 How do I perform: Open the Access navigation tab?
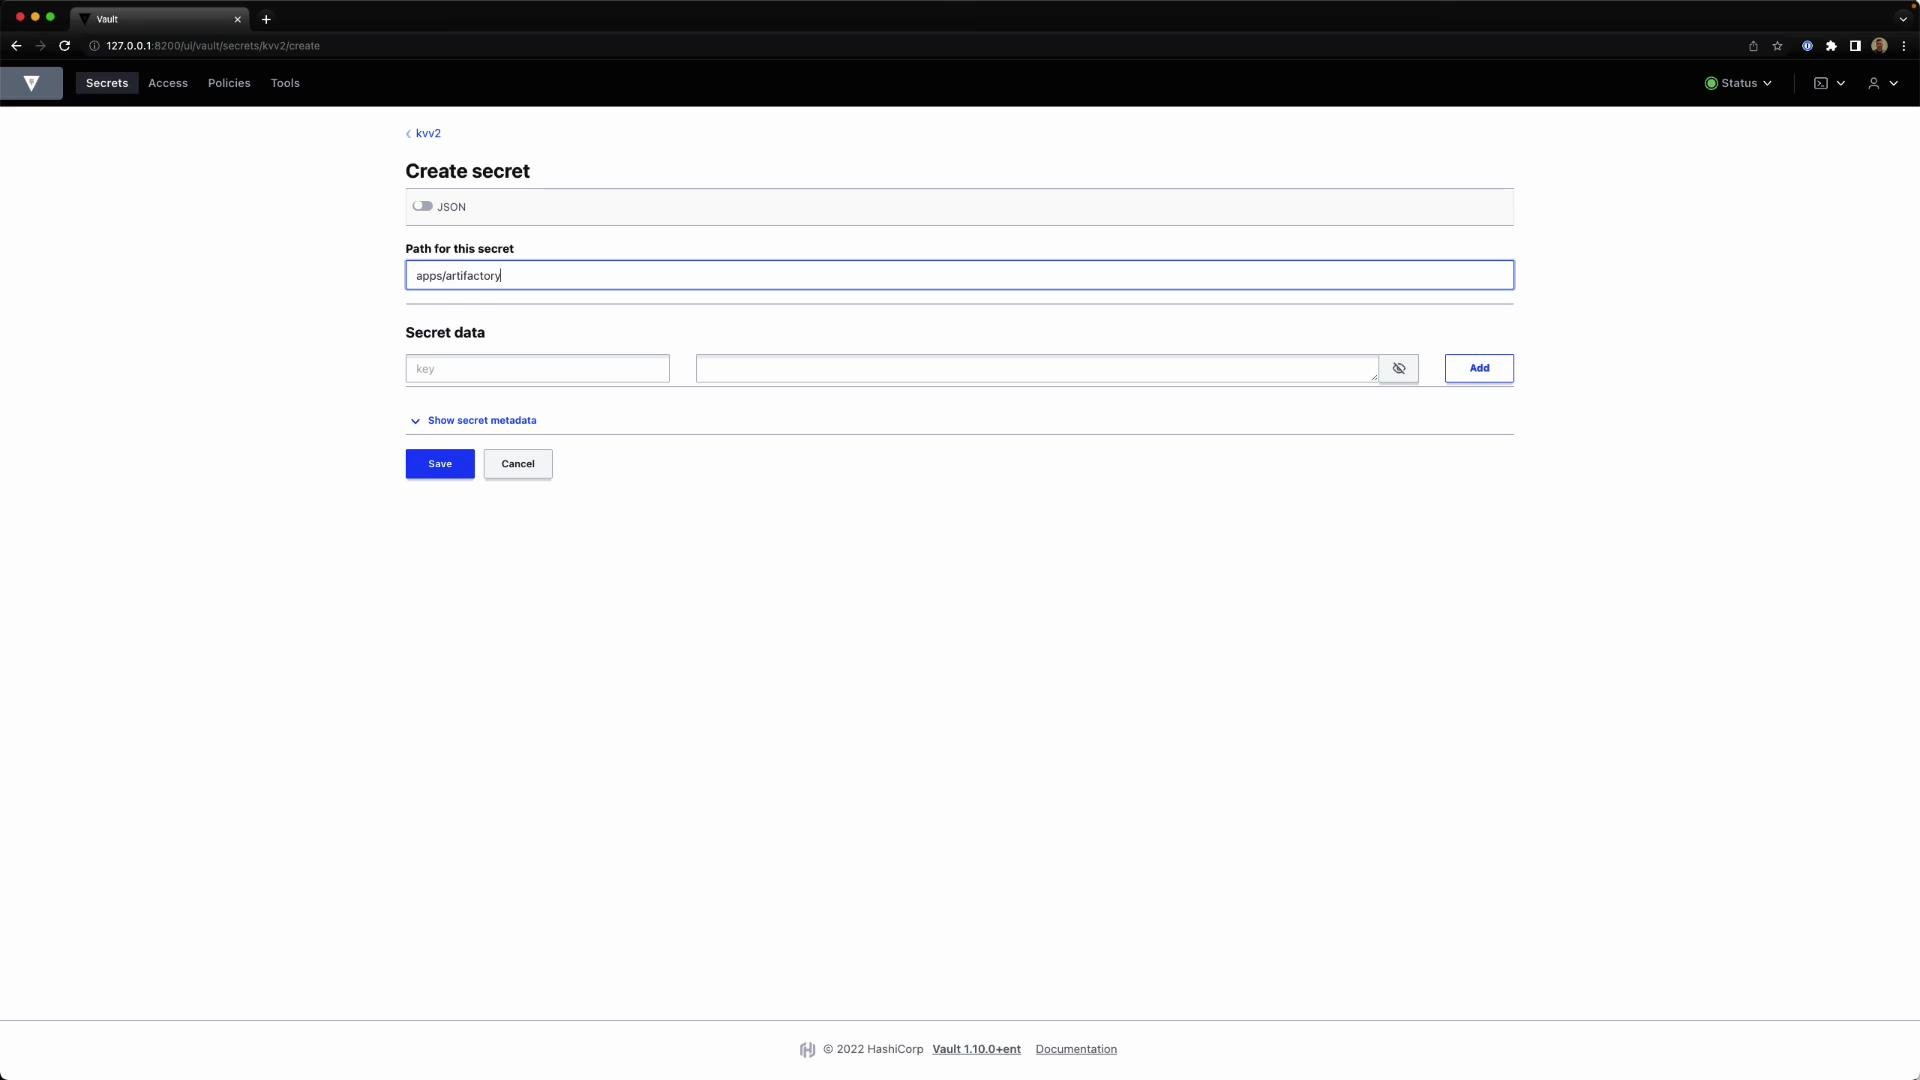tap(168, 83)
